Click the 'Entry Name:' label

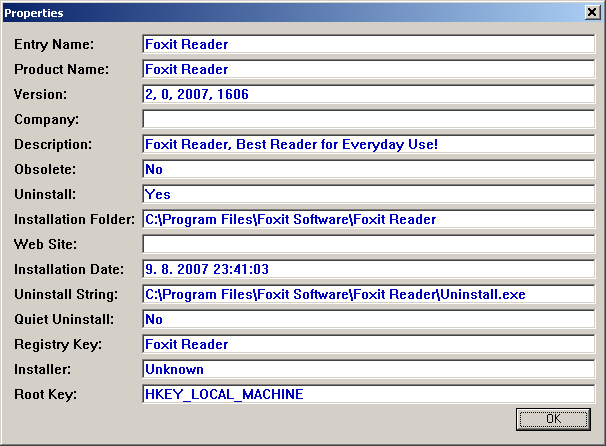[54, 44]
